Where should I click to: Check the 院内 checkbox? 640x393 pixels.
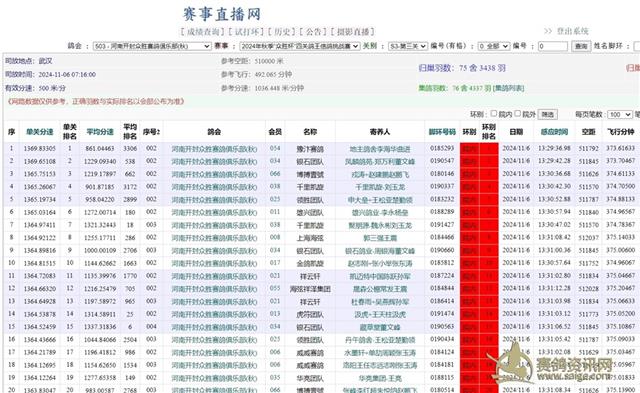pyautogui.click(x=494, y=113)
